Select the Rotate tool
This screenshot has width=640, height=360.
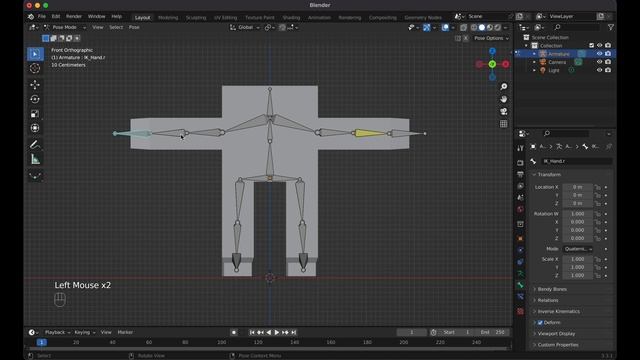click(35, 99)
